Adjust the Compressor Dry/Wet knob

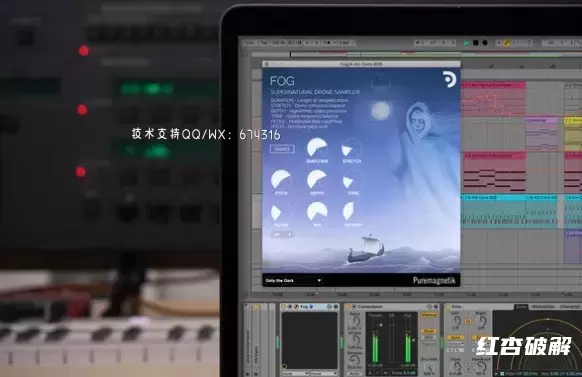tap(429, 367)
